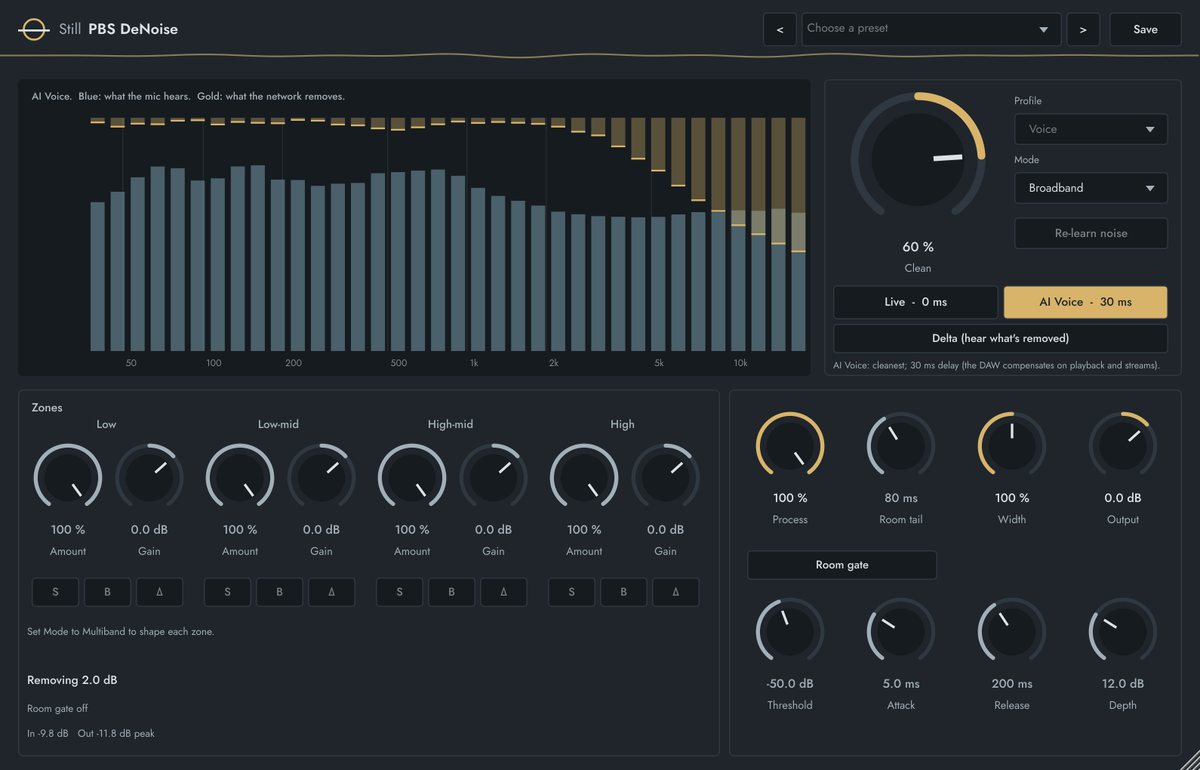Click the Attack knob
Image resolution: width=1200 pixels, height=770 pixels.
901,632
